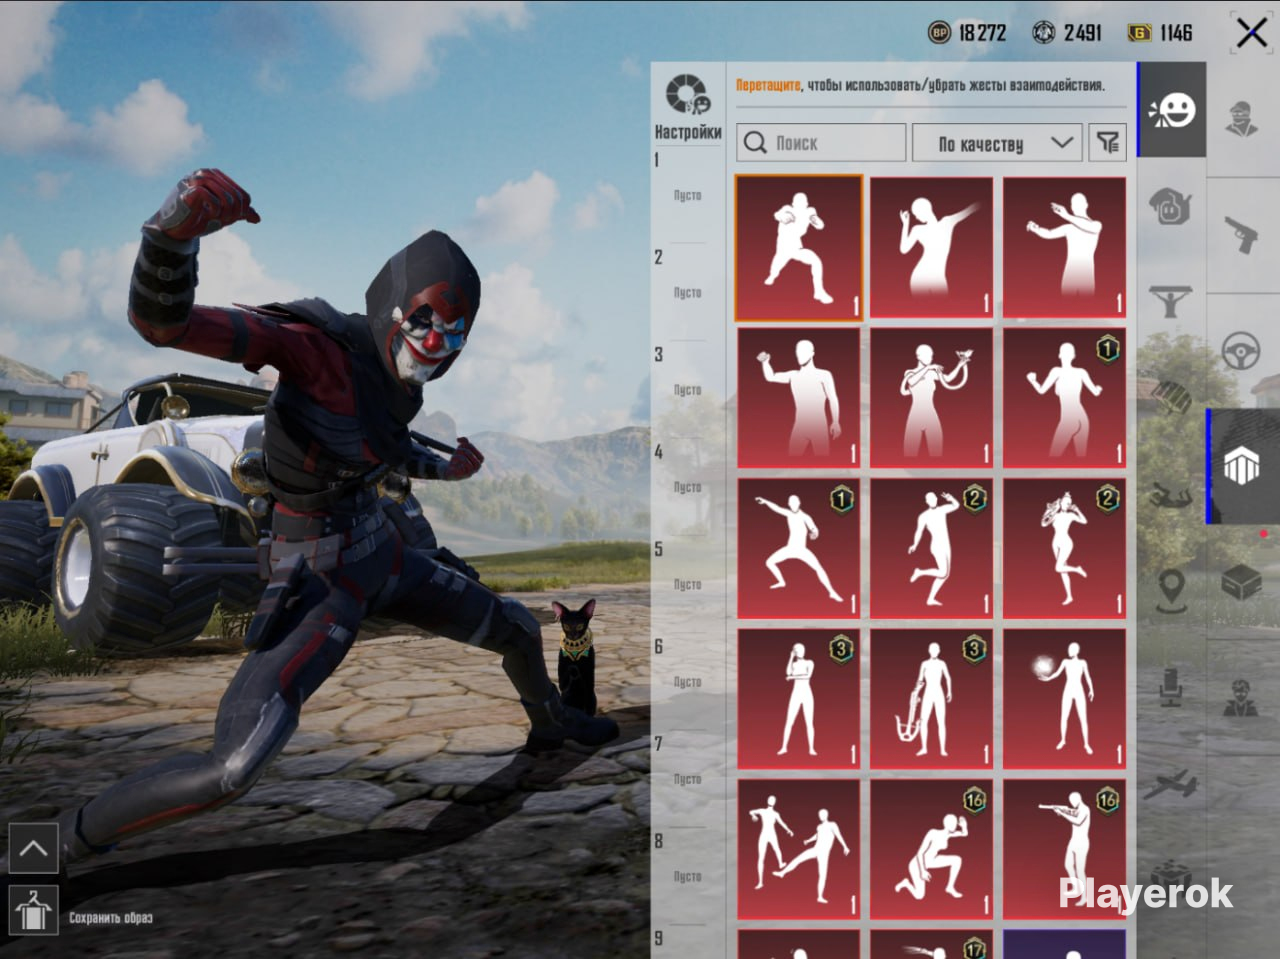
Task: Click empty emote slot 5 (Пусто)
Action: click(687, 584)
